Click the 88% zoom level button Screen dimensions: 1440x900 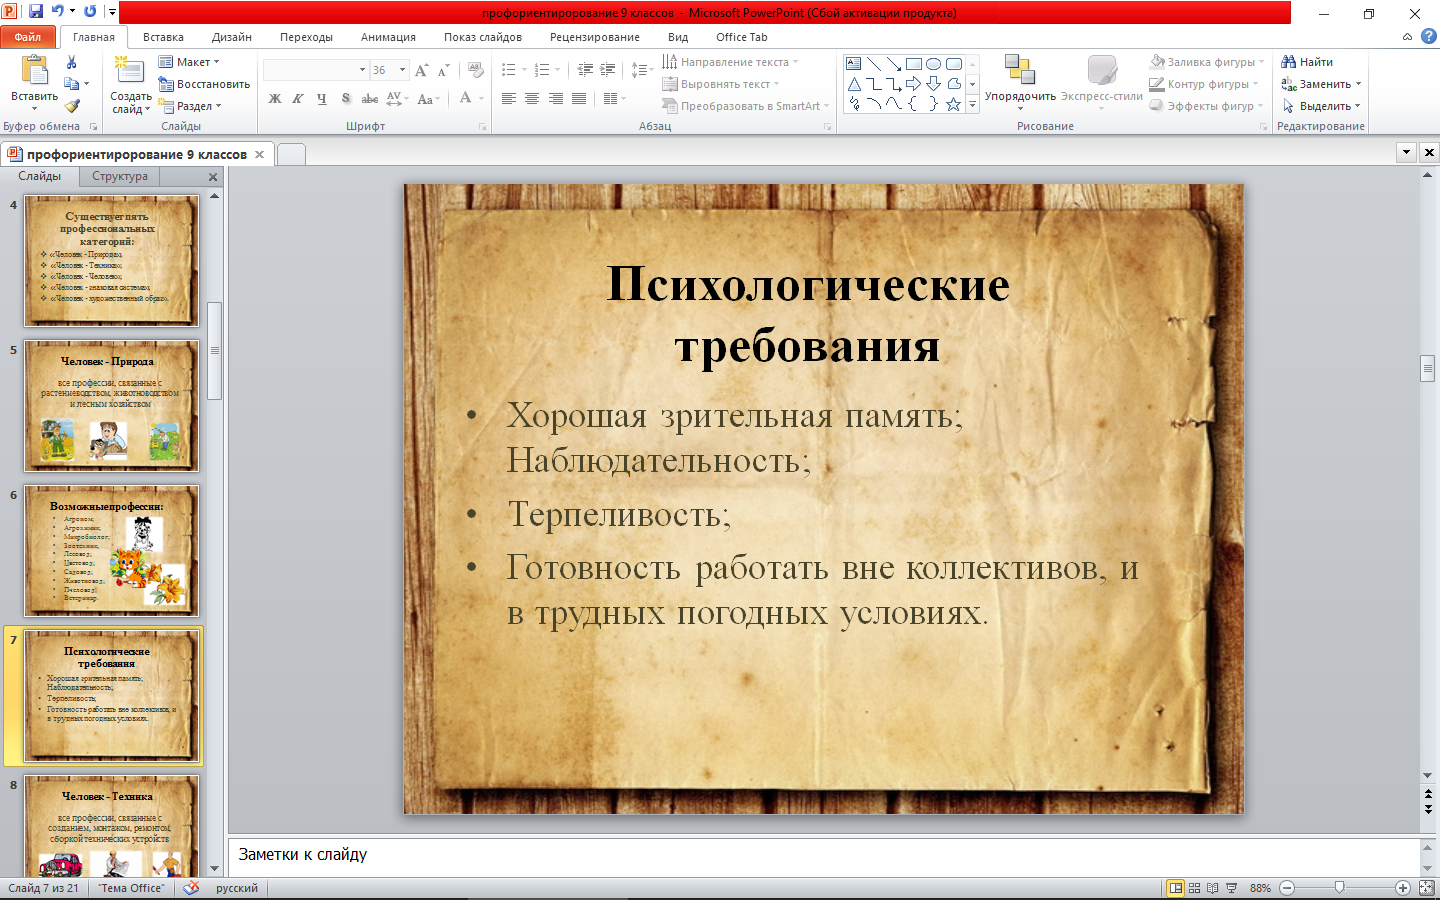point(1260,888)
